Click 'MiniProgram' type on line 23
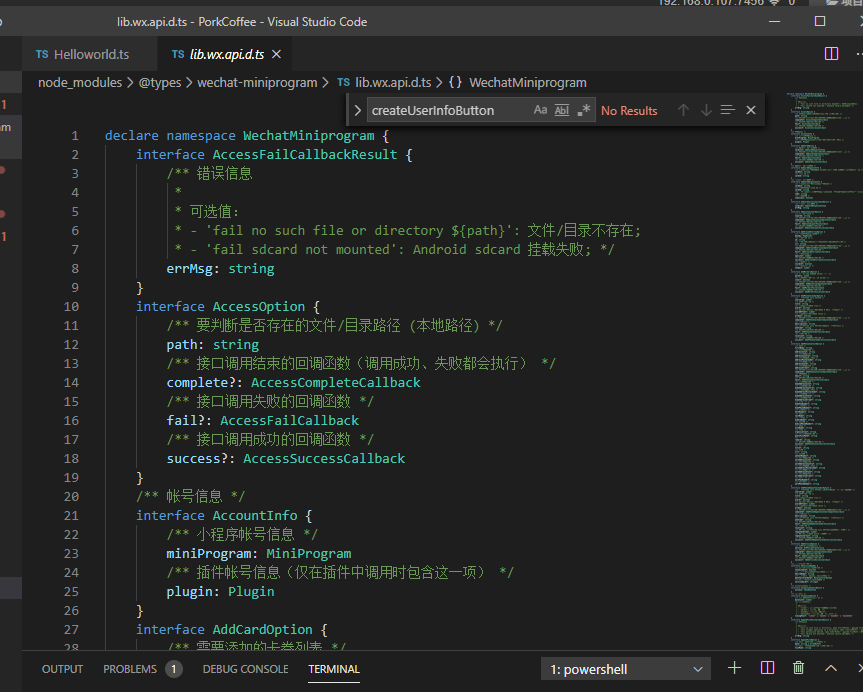This screenshot has width=863, height=692. [x=309, y=554]
